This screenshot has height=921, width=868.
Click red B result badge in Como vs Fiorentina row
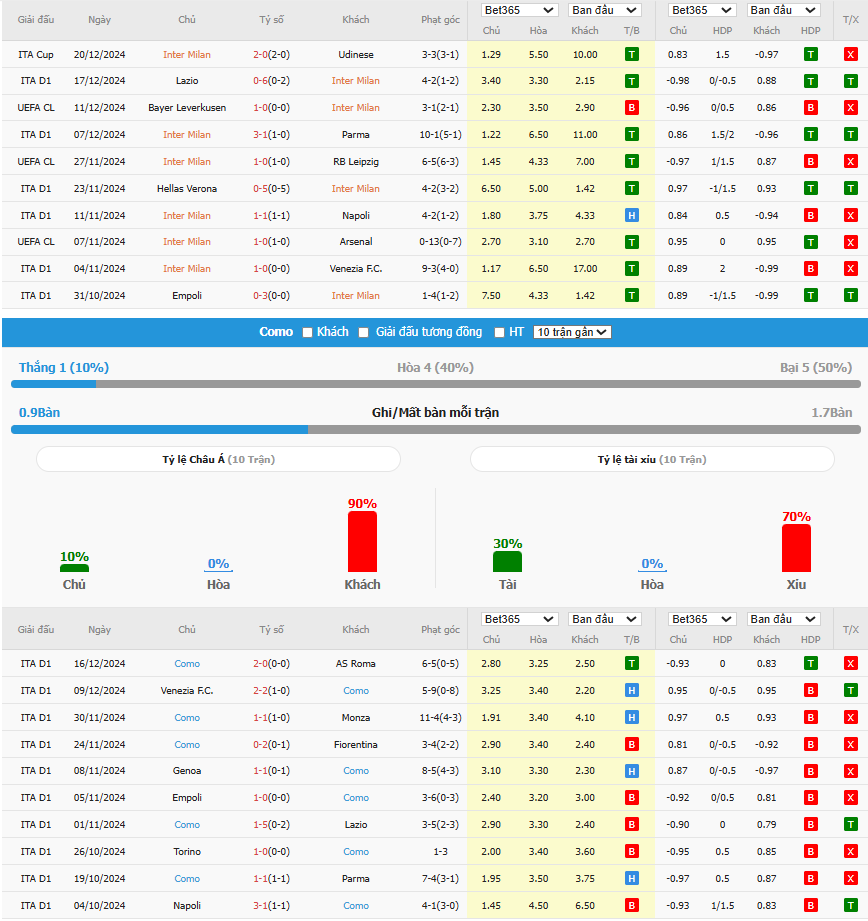point(631,745)
